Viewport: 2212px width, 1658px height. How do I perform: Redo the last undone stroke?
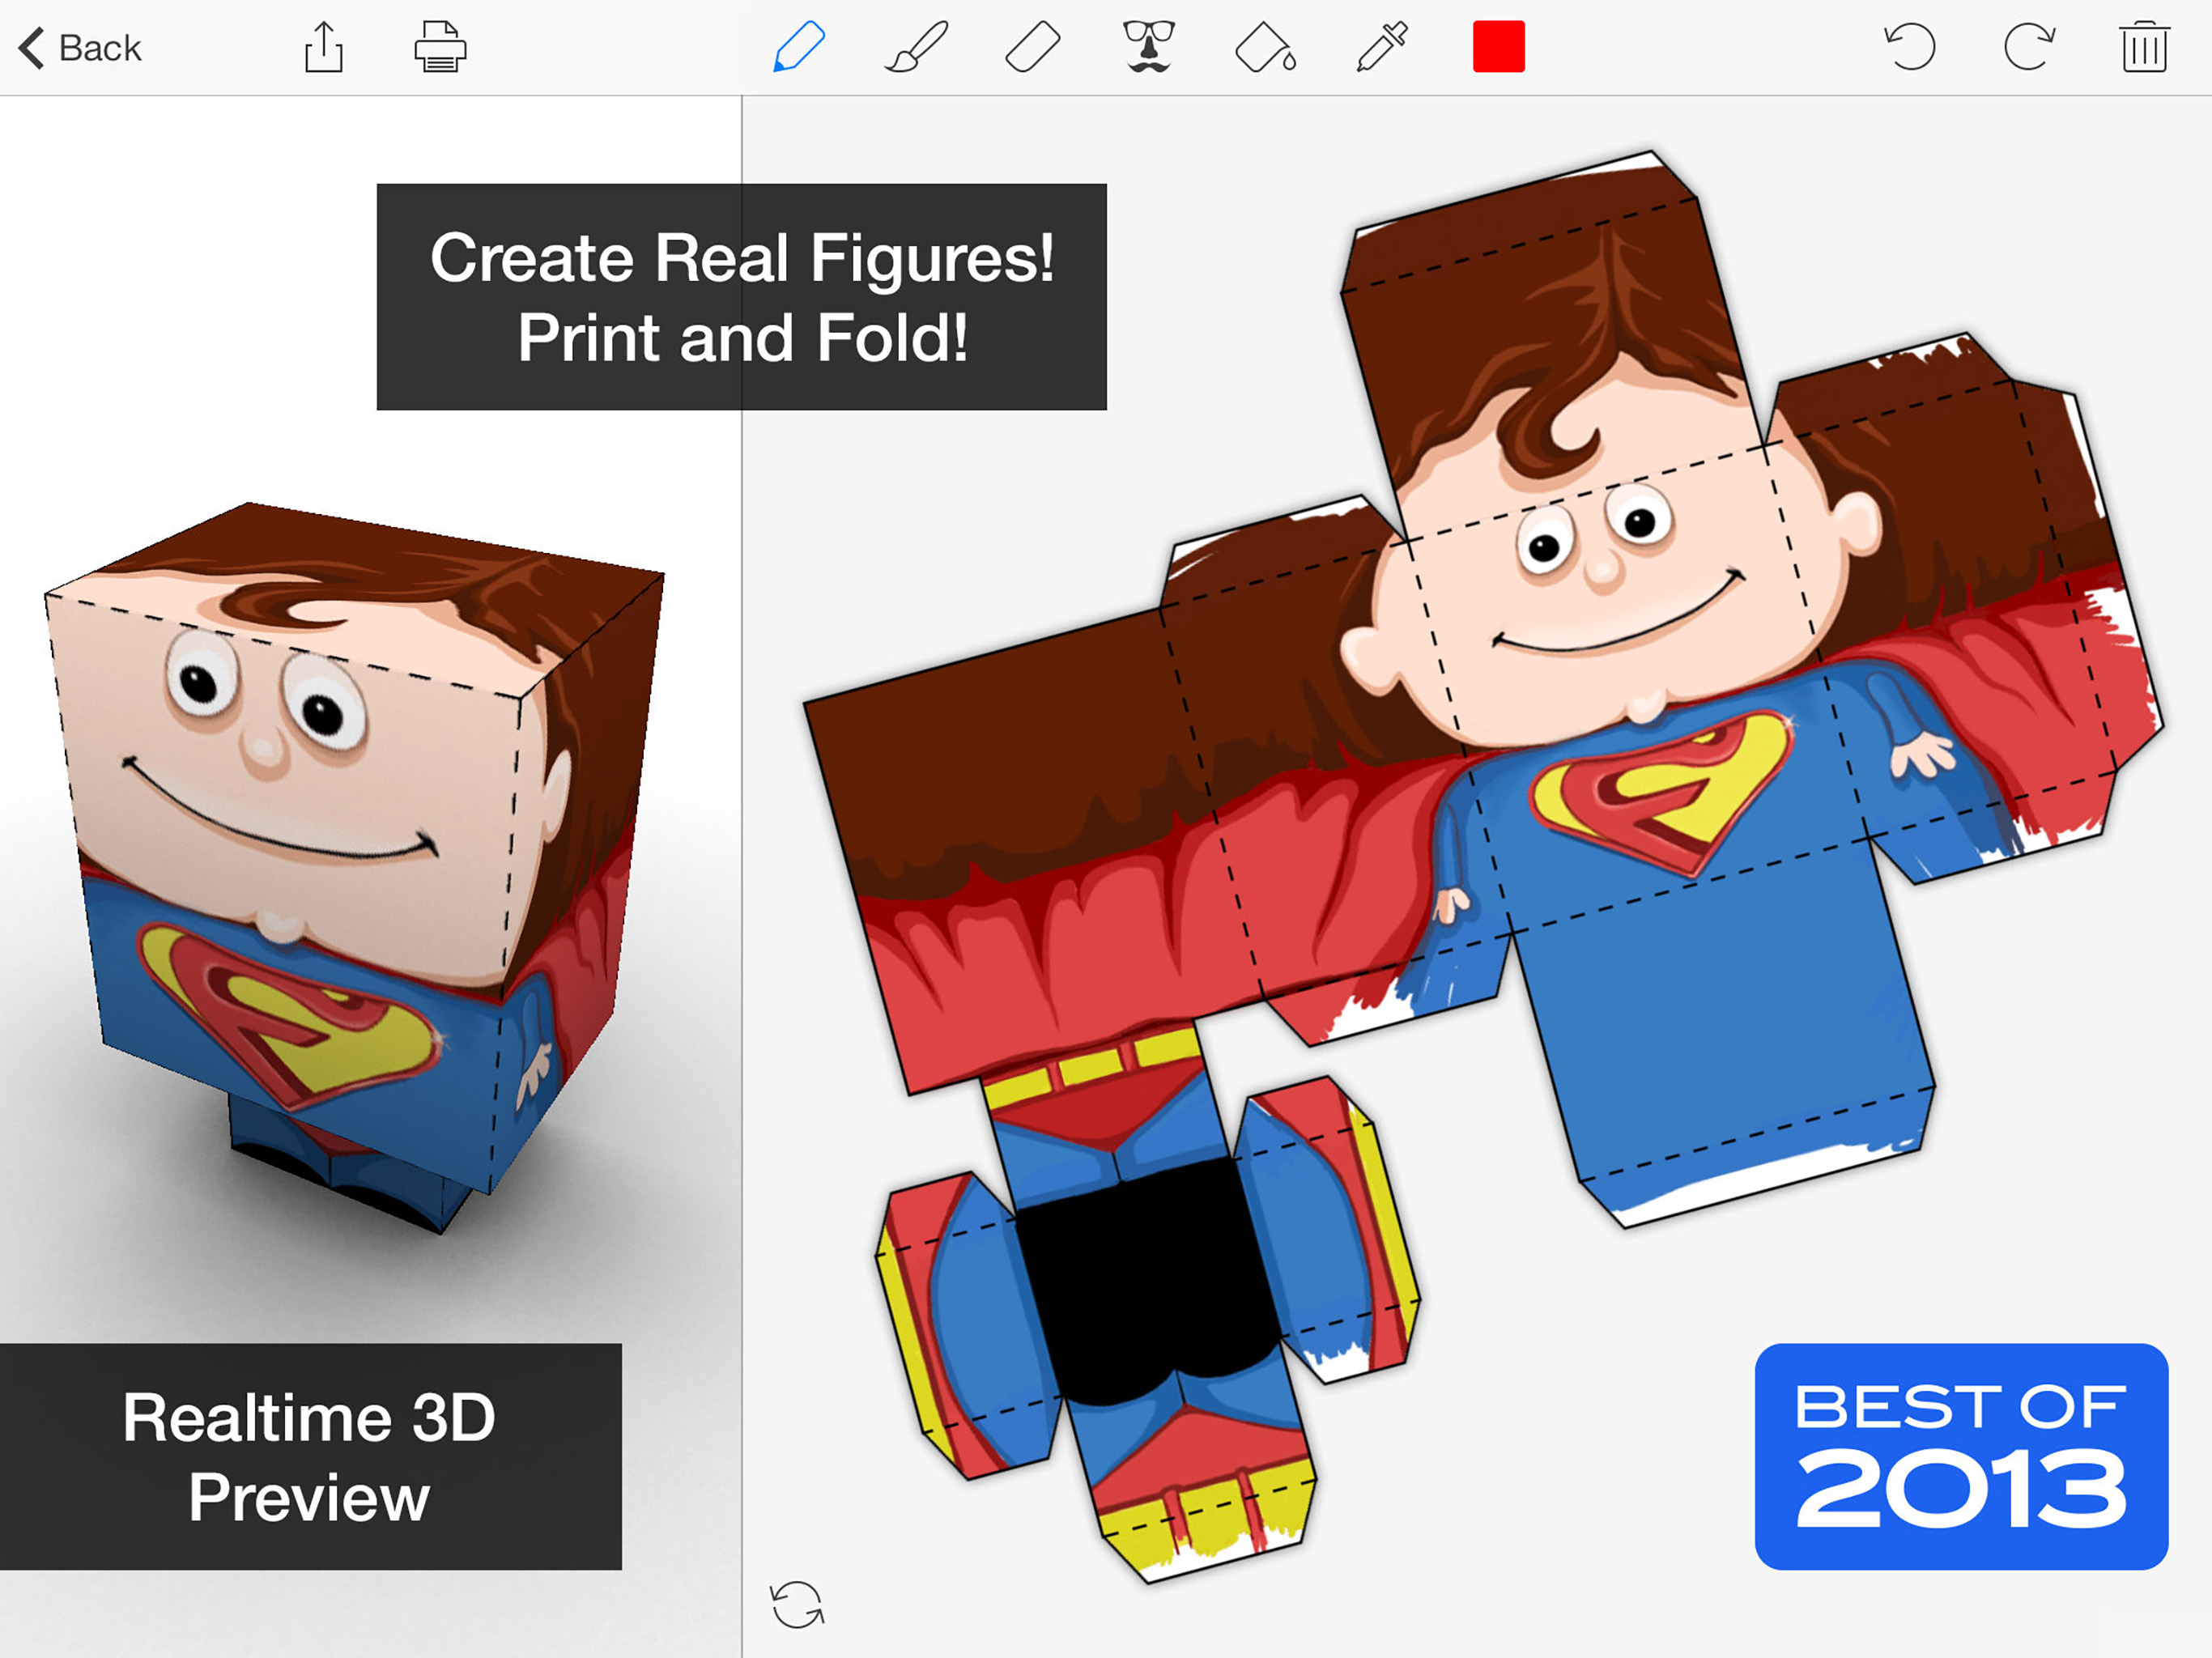point(2028,47)
